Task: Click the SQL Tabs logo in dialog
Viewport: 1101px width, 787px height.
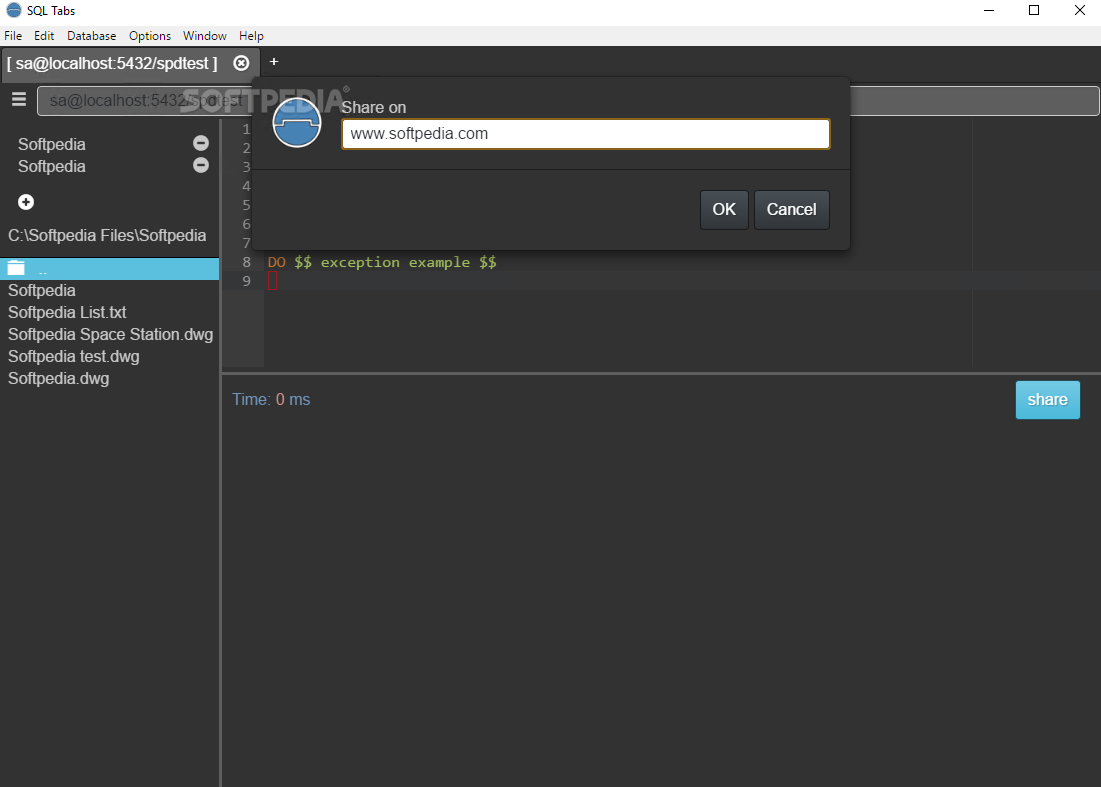Action: tap(296, 122)
